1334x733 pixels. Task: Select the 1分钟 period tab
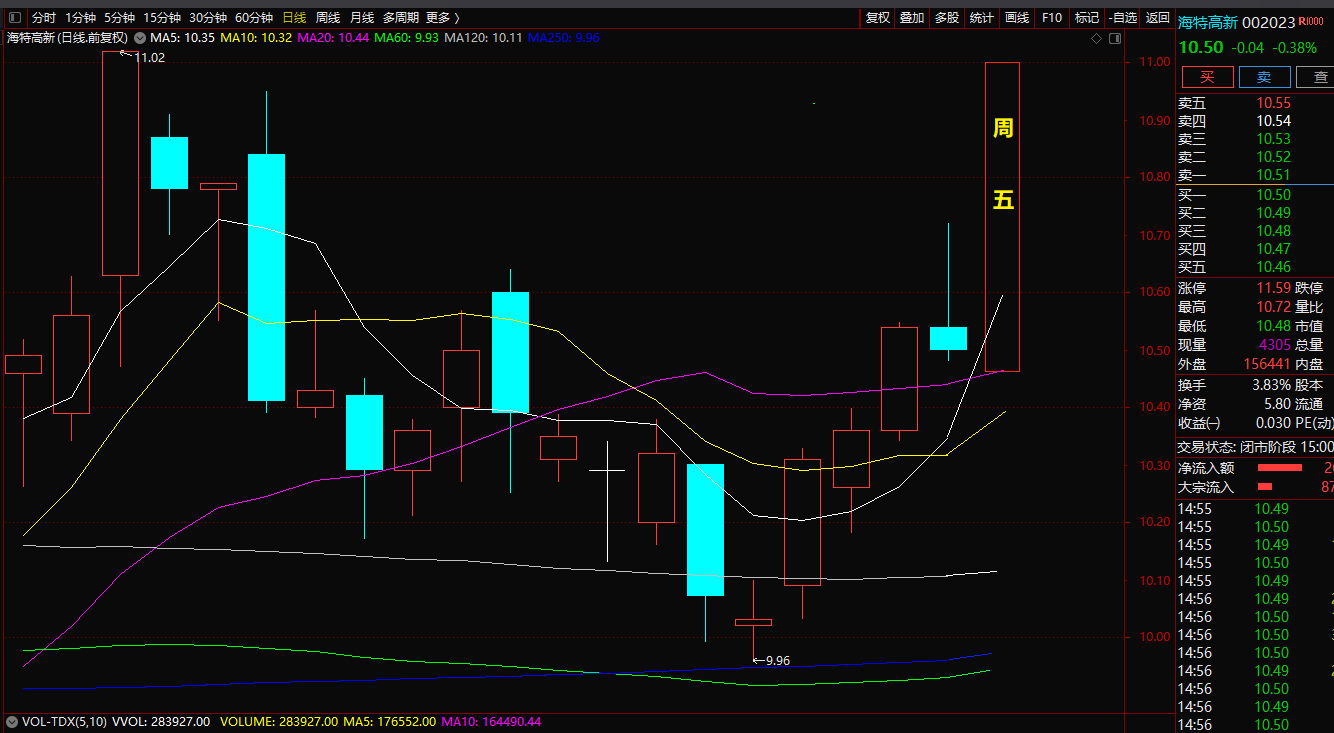(x=80, y=18)
